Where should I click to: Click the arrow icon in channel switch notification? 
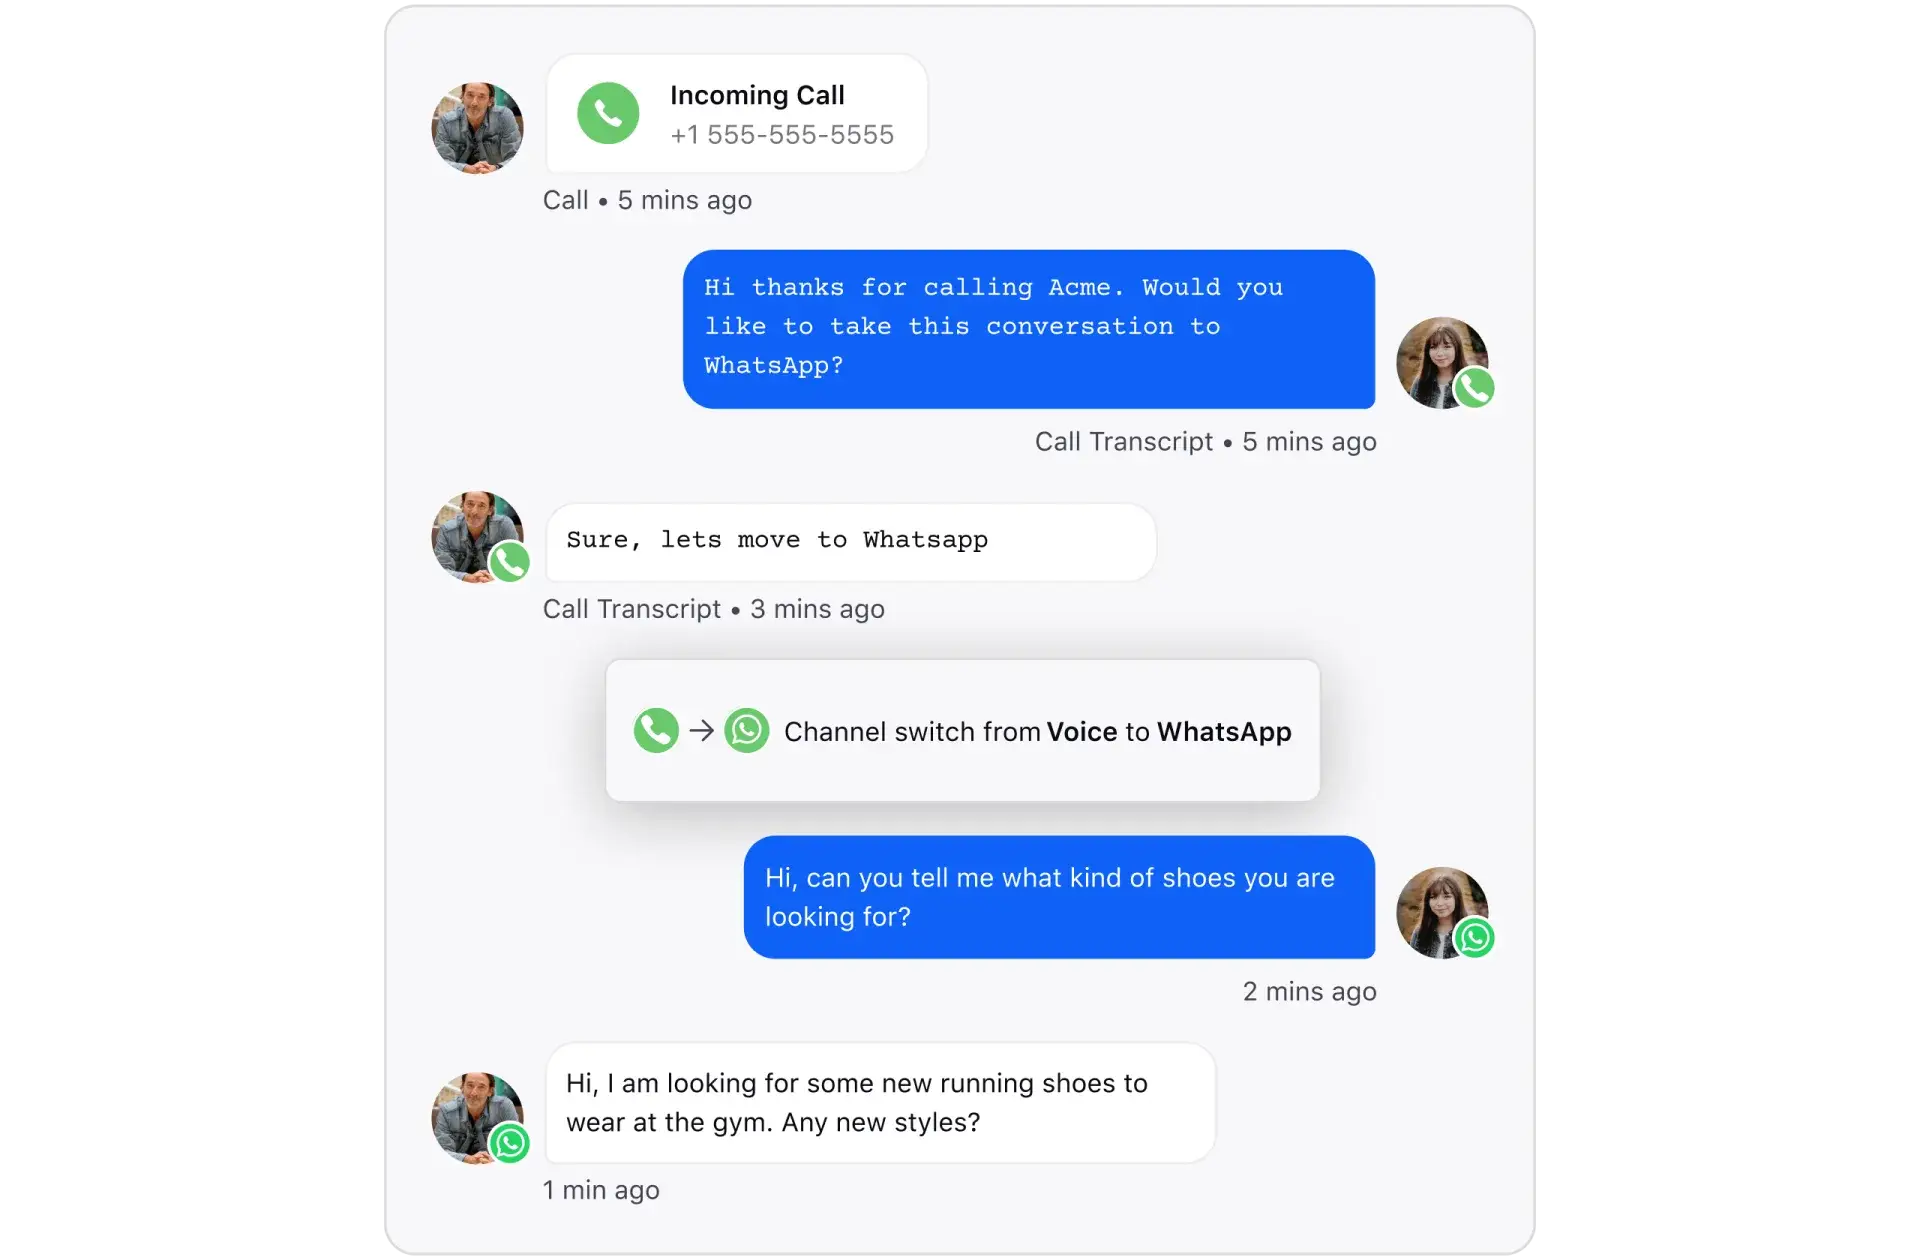tap(700, 730)
